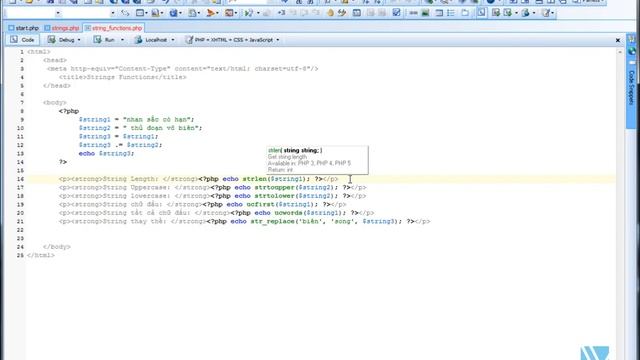Click the chain link icon beside the combo boxes
This screenshot has width=640, height=360.
pyautogui.click(x=125, y=13)
